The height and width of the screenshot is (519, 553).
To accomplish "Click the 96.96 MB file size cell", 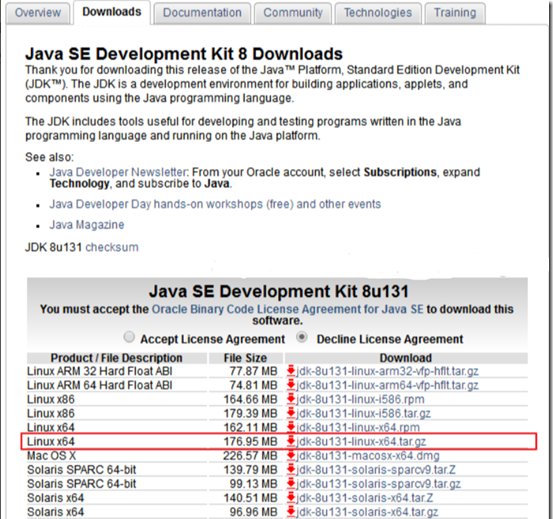I will 254,512.
